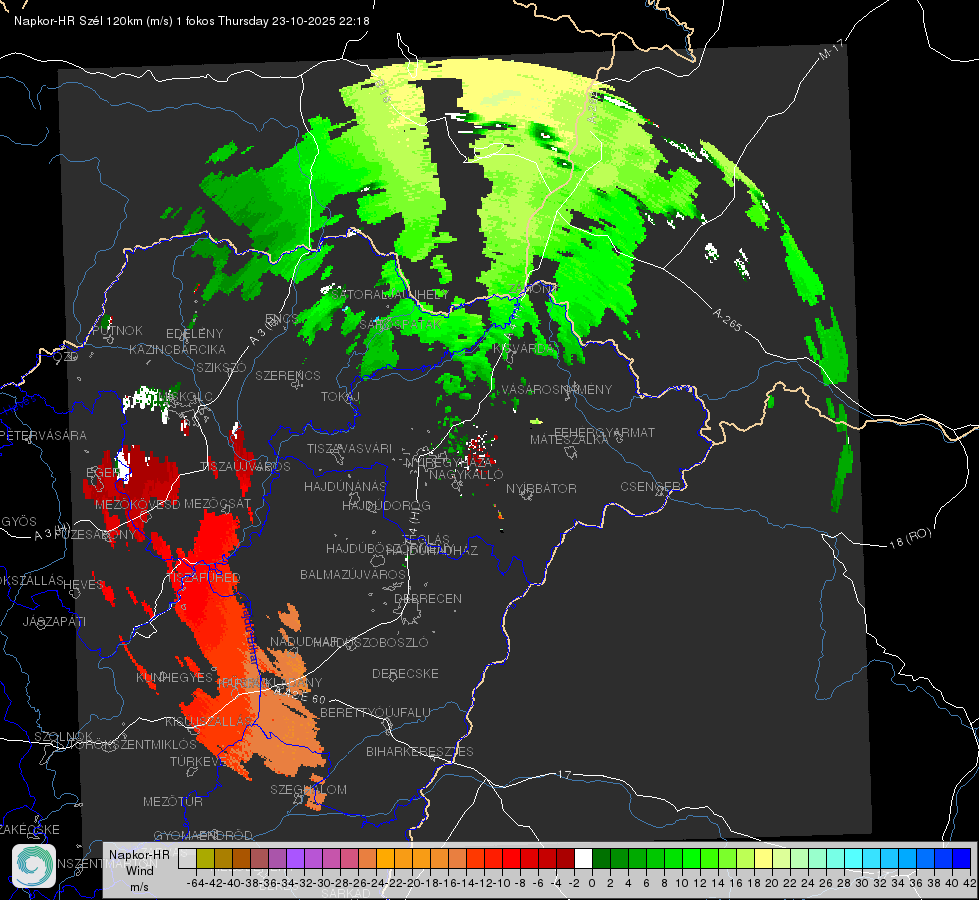Click the HAJDÚNÁNÁS label
Image resolution: width=979 pixels, height=900 pixels.
click(x=345, y=486)
